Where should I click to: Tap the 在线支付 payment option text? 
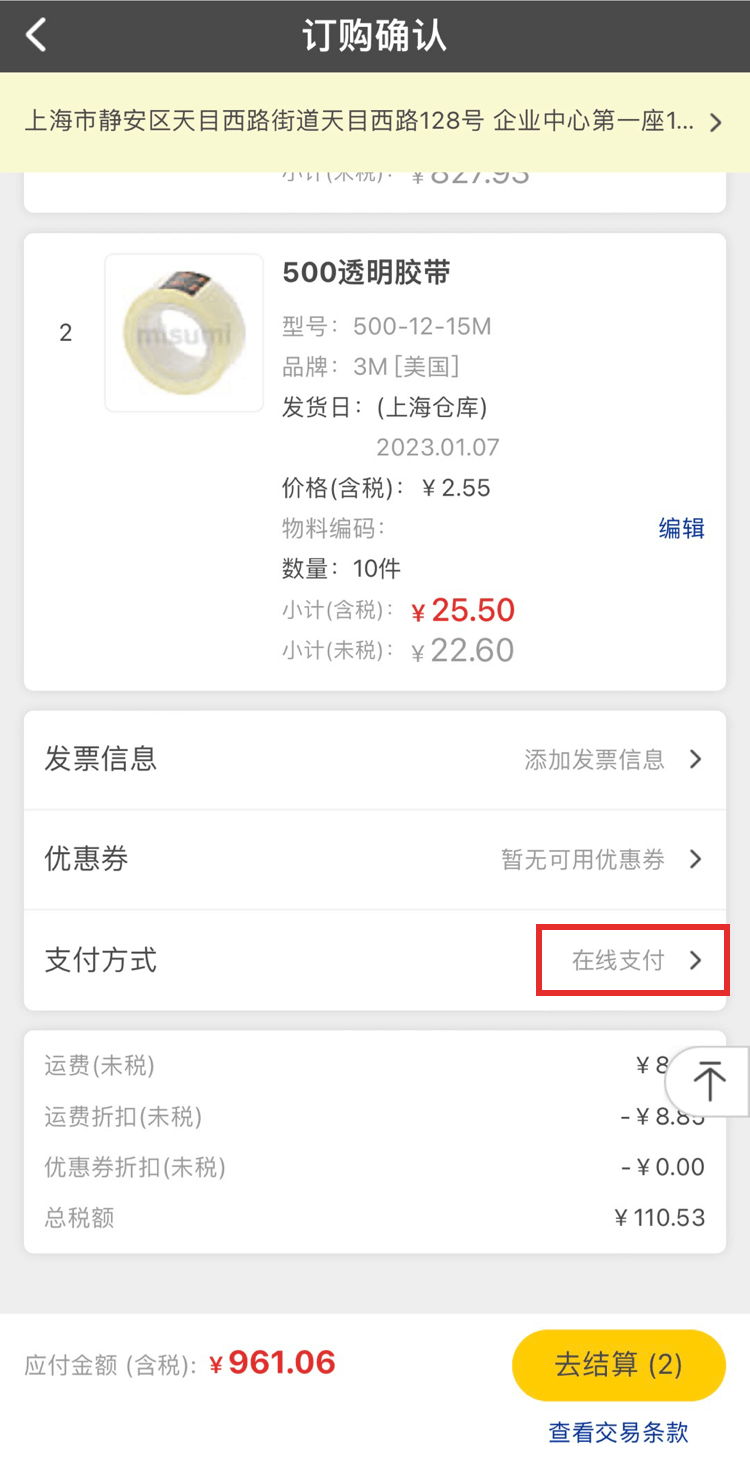coord(617,961)
